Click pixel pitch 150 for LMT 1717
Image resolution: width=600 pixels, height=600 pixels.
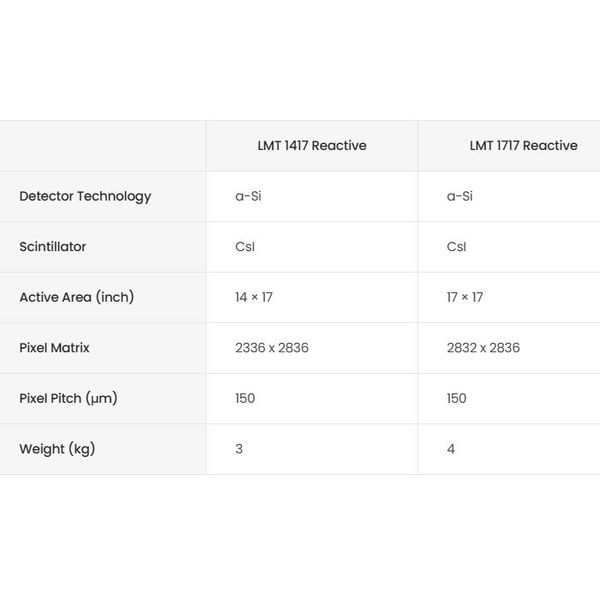456,398
